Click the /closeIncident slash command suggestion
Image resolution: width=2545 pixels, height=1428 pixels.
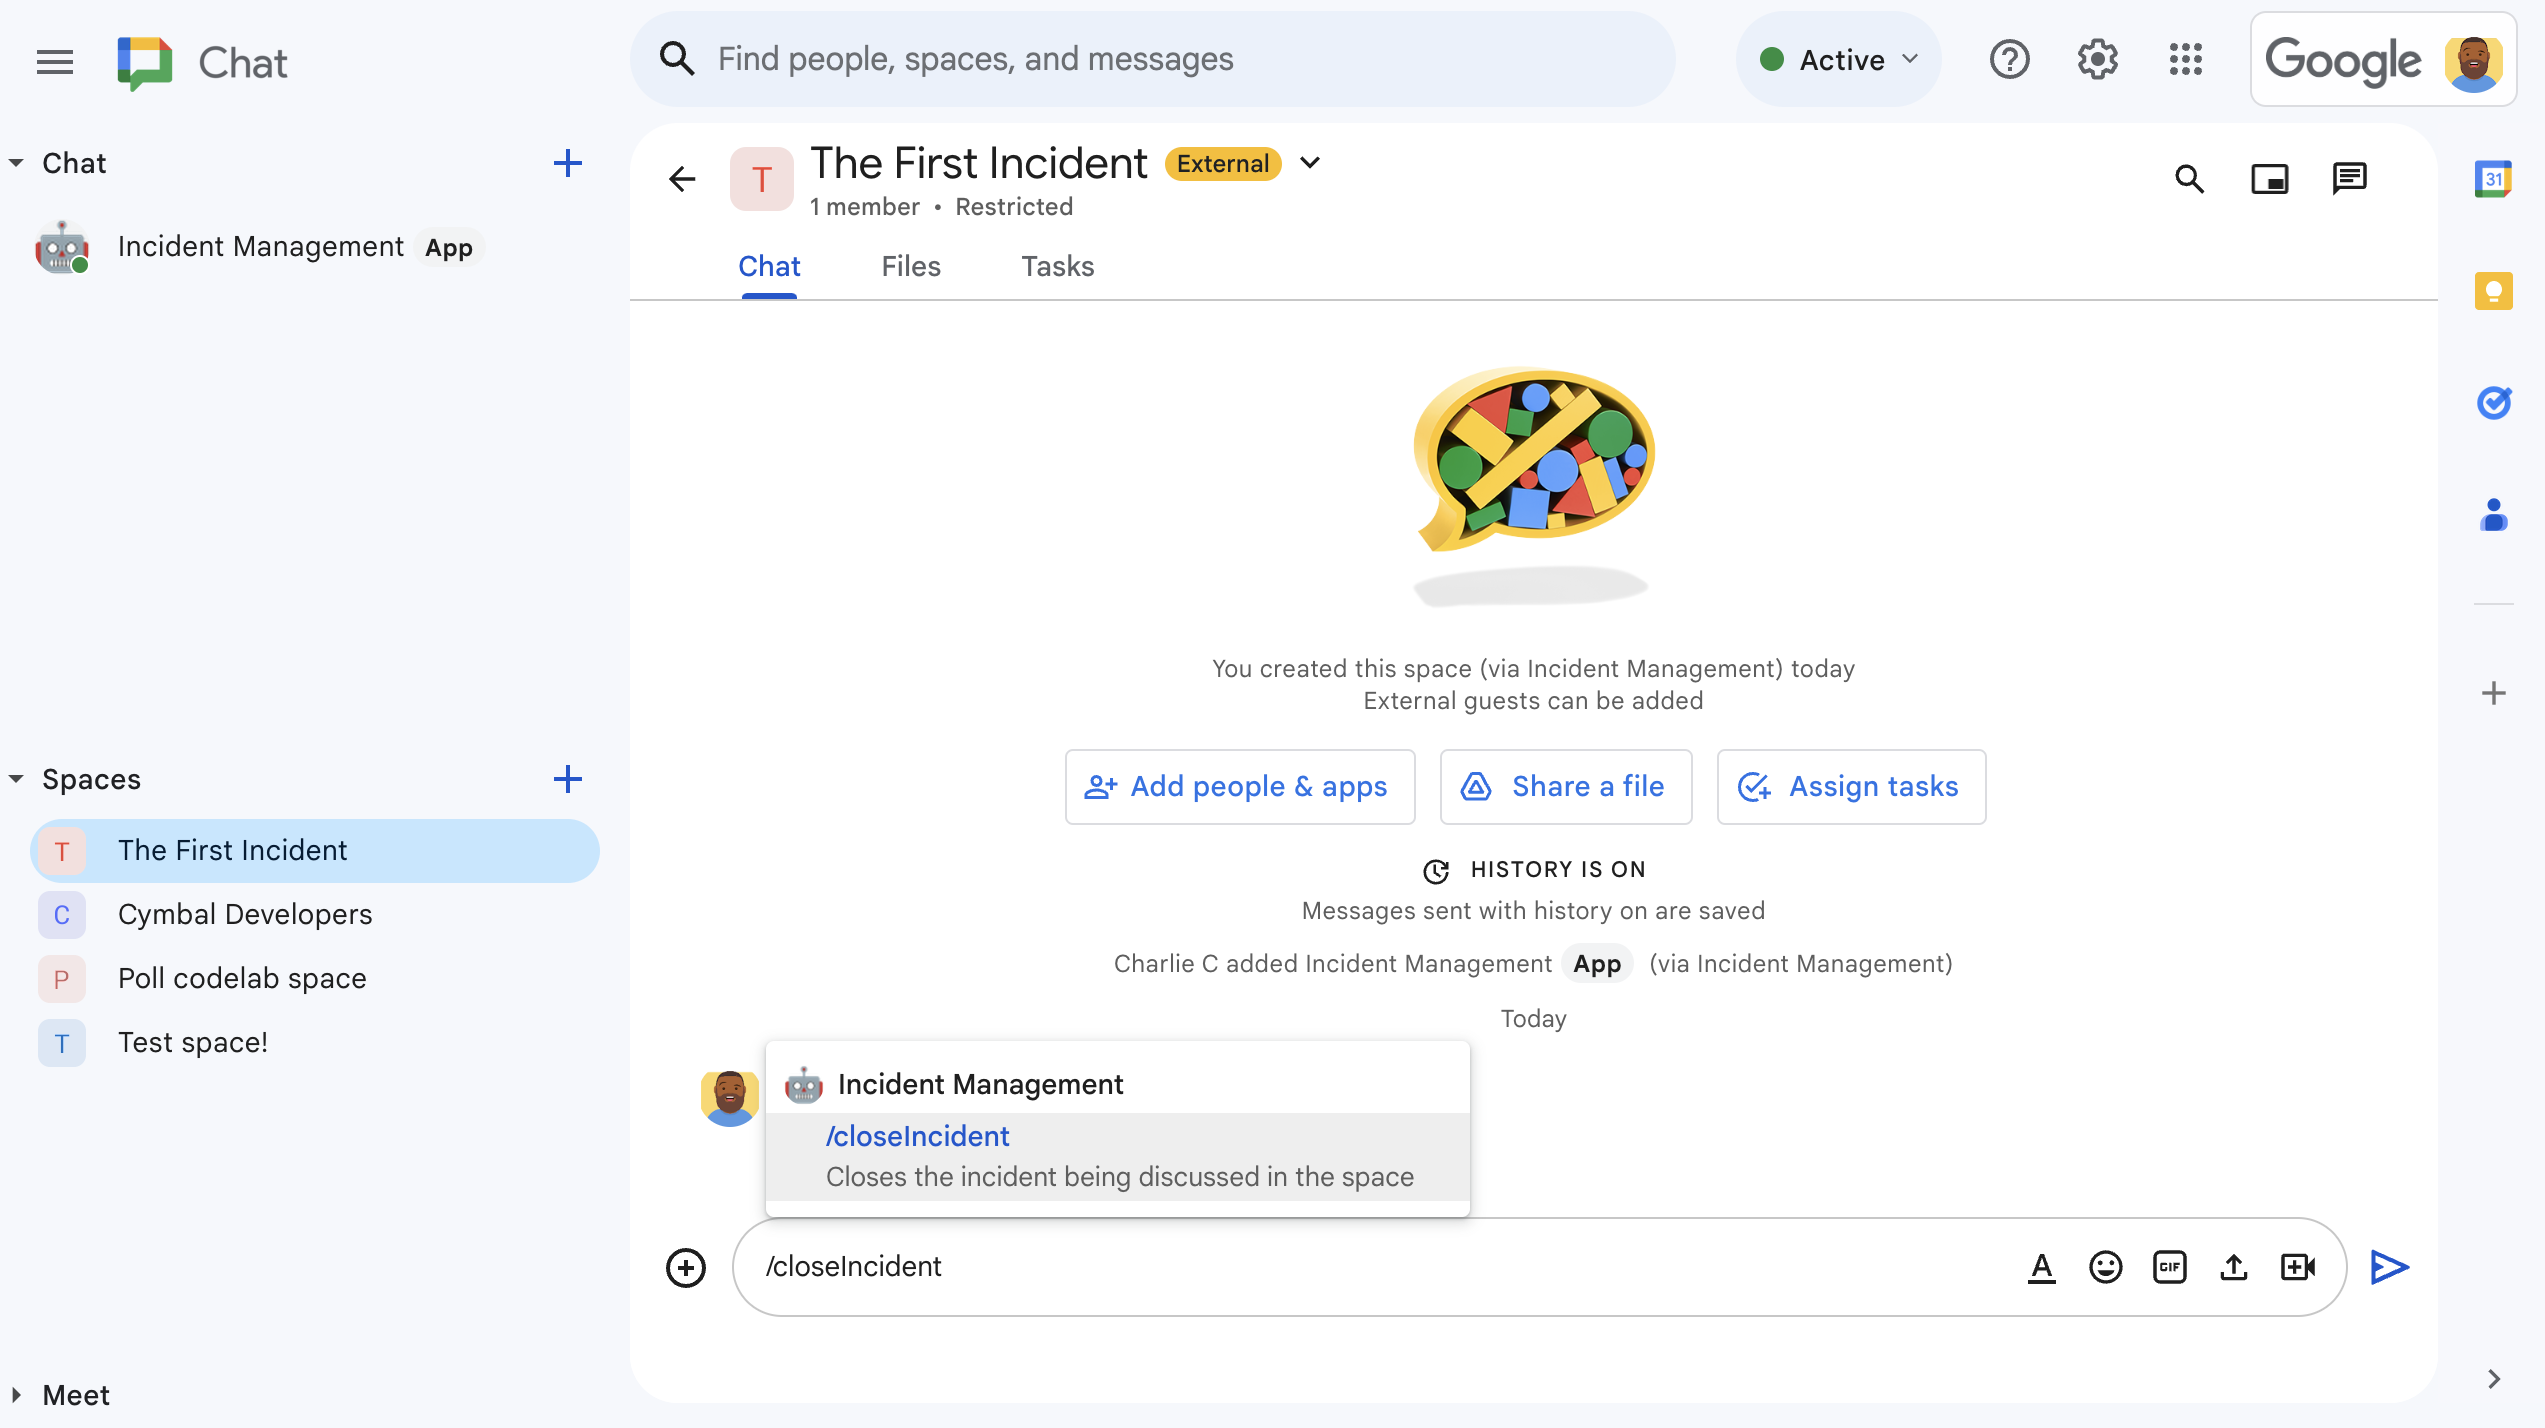[x=1117, y=1154]
